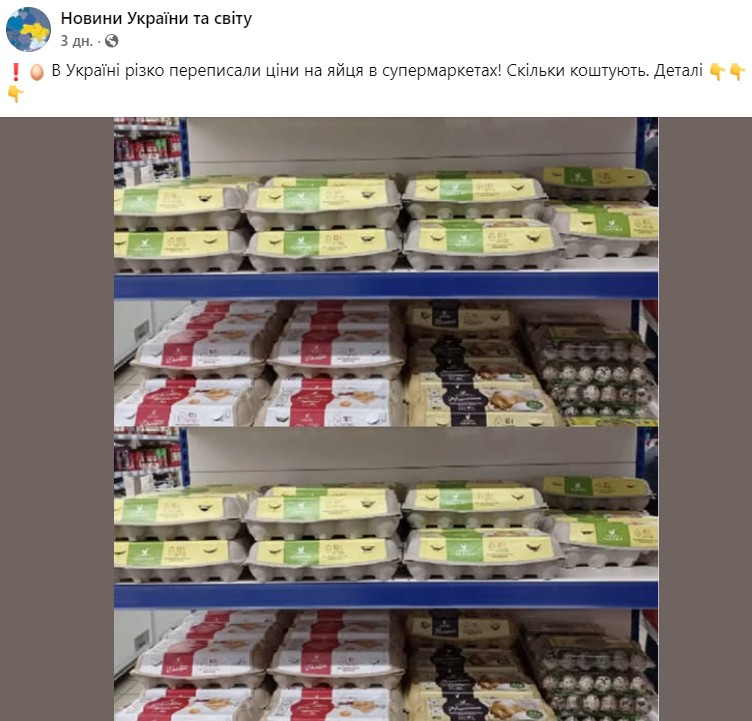The width and height of the screenshot is (752, 721).
Task: Click the gray margin right of the photo
Action: [x=705, y=419]
